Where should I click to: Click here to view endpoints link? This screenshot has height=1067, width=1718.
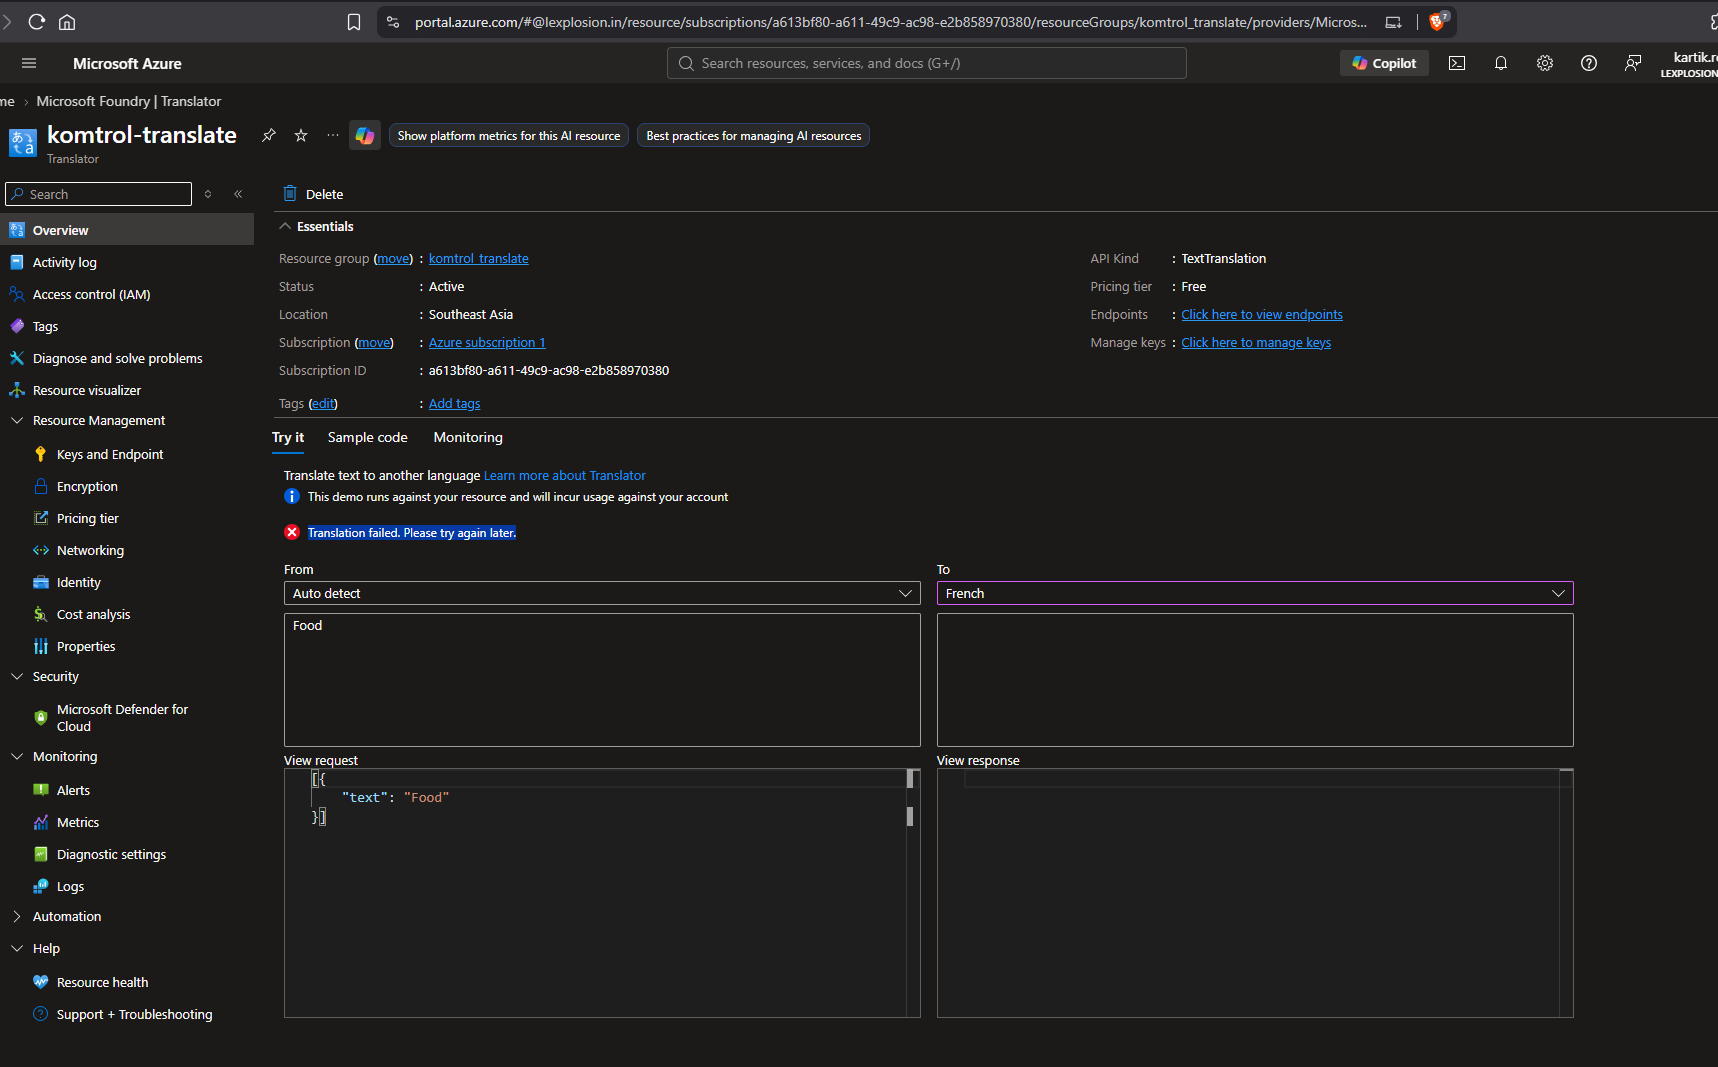pos(1262,314)
